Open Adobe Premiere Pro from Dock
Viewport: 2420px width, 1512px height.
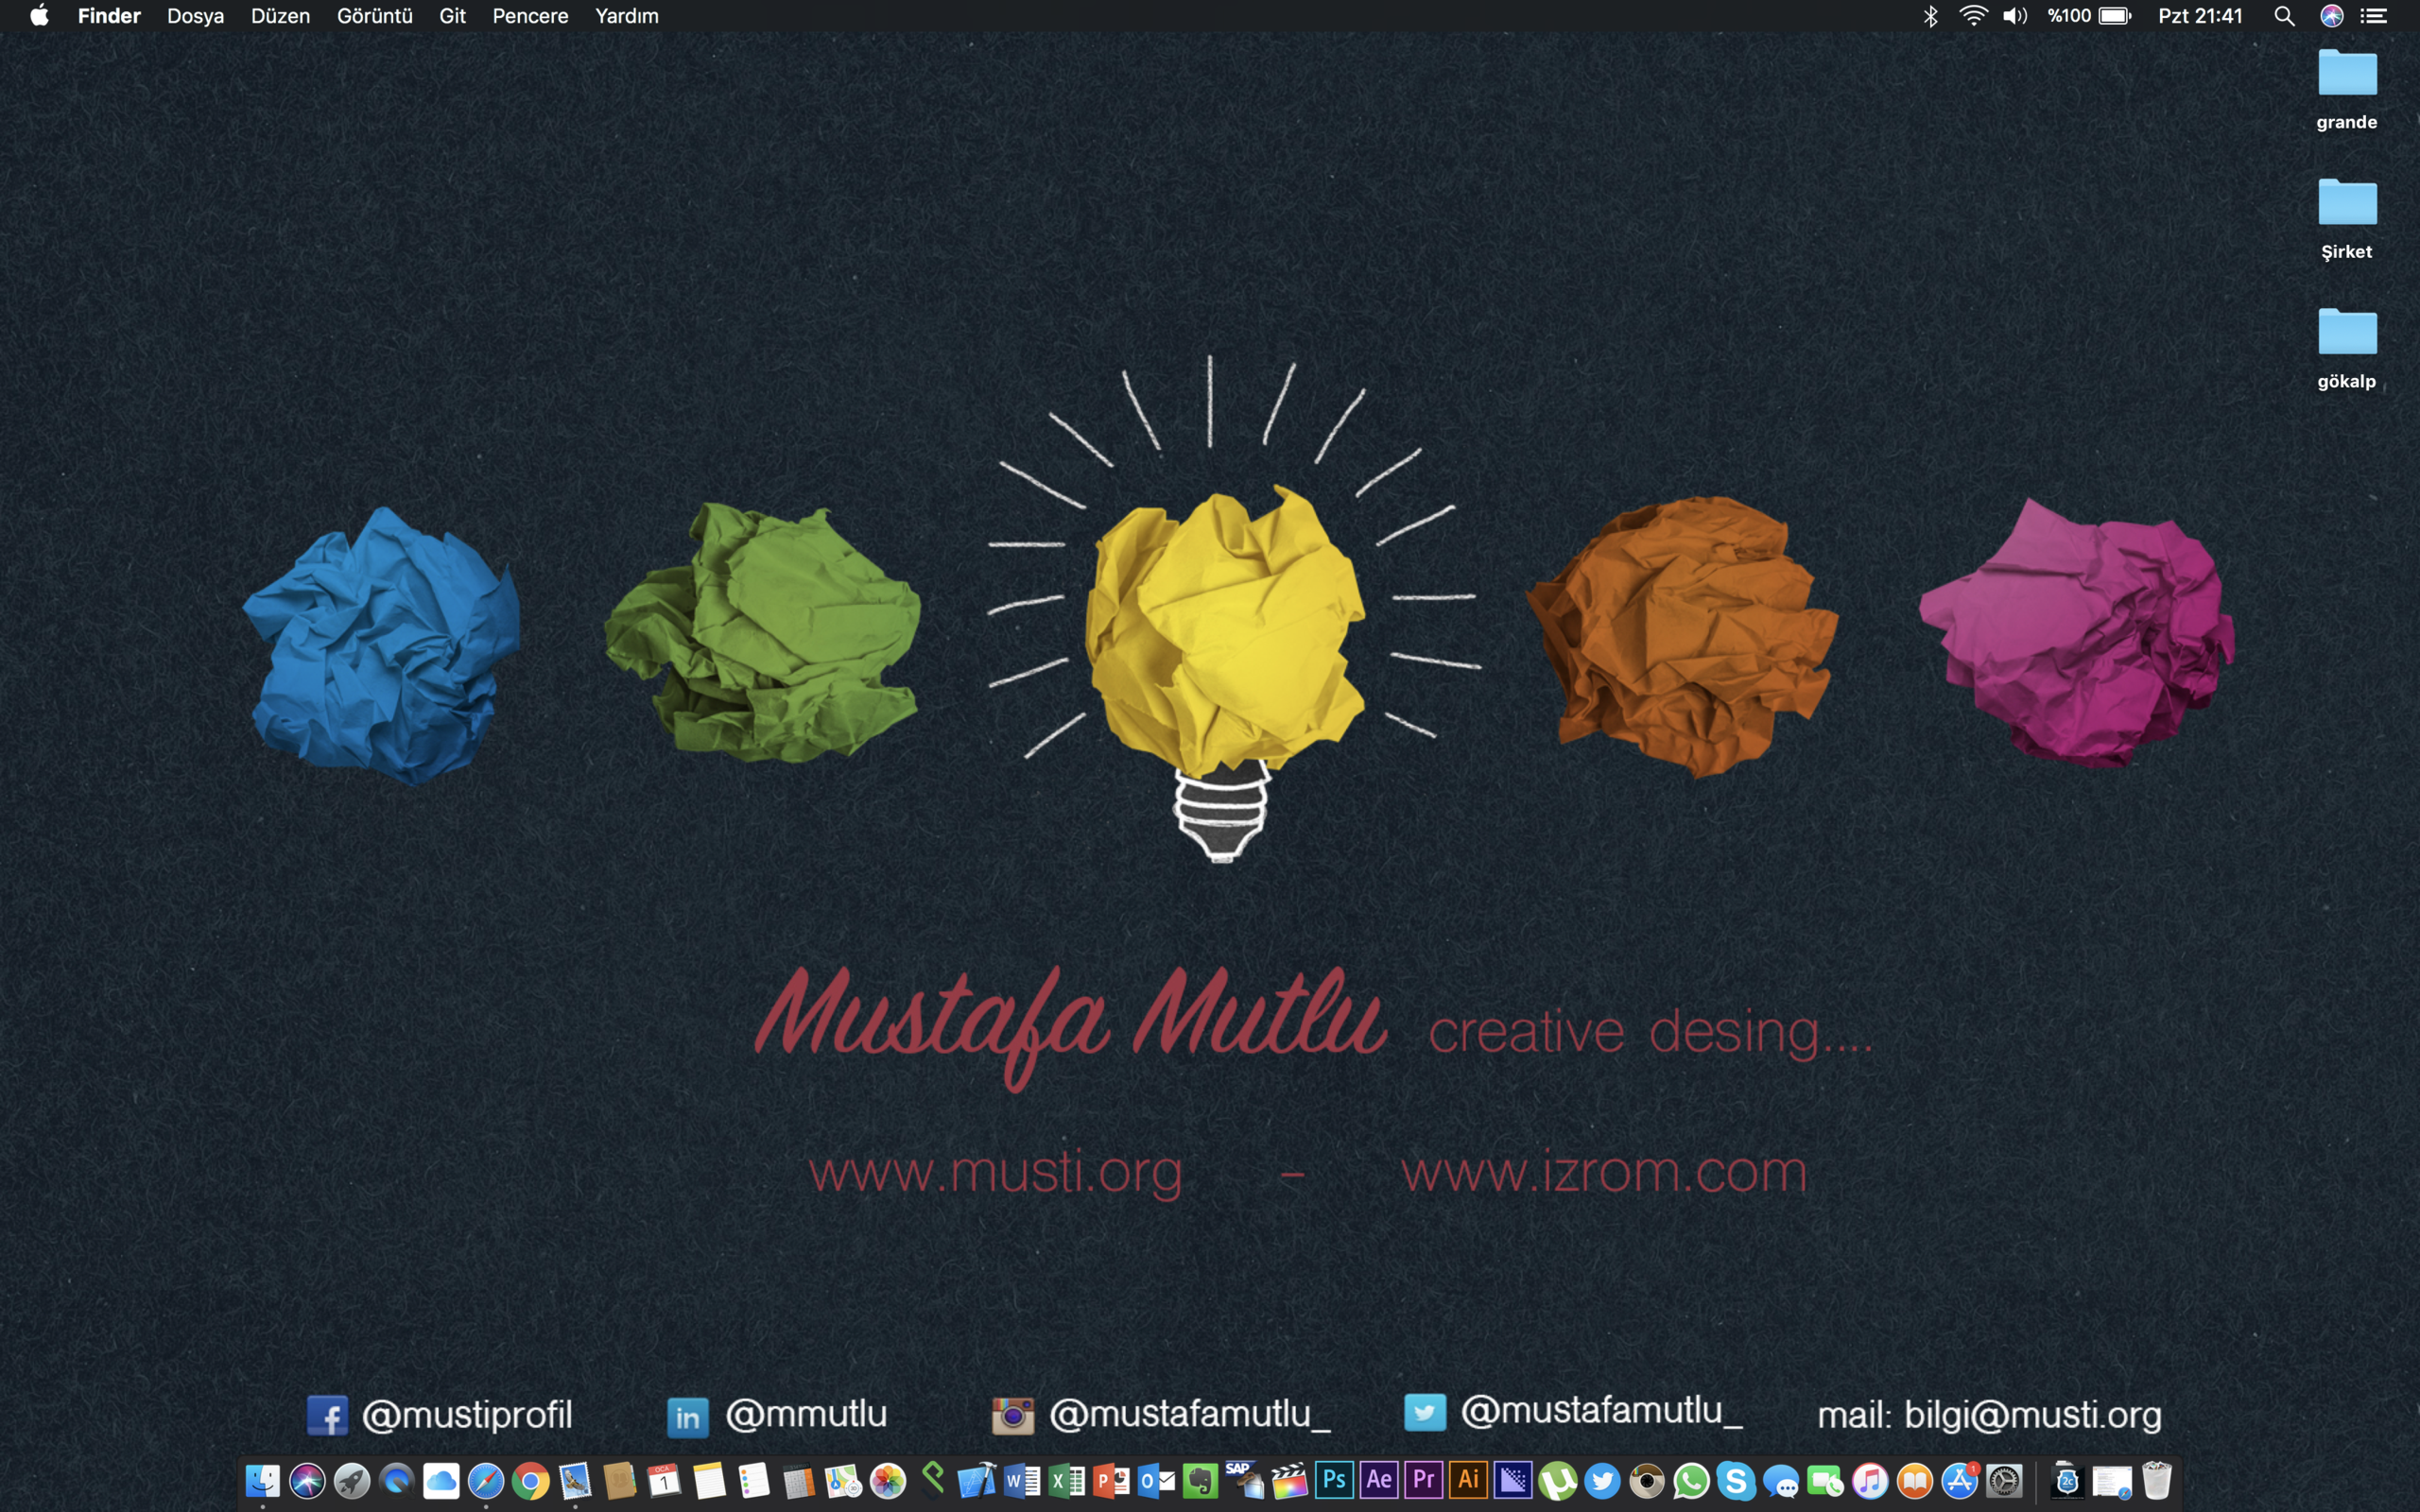(1423, 1480)
